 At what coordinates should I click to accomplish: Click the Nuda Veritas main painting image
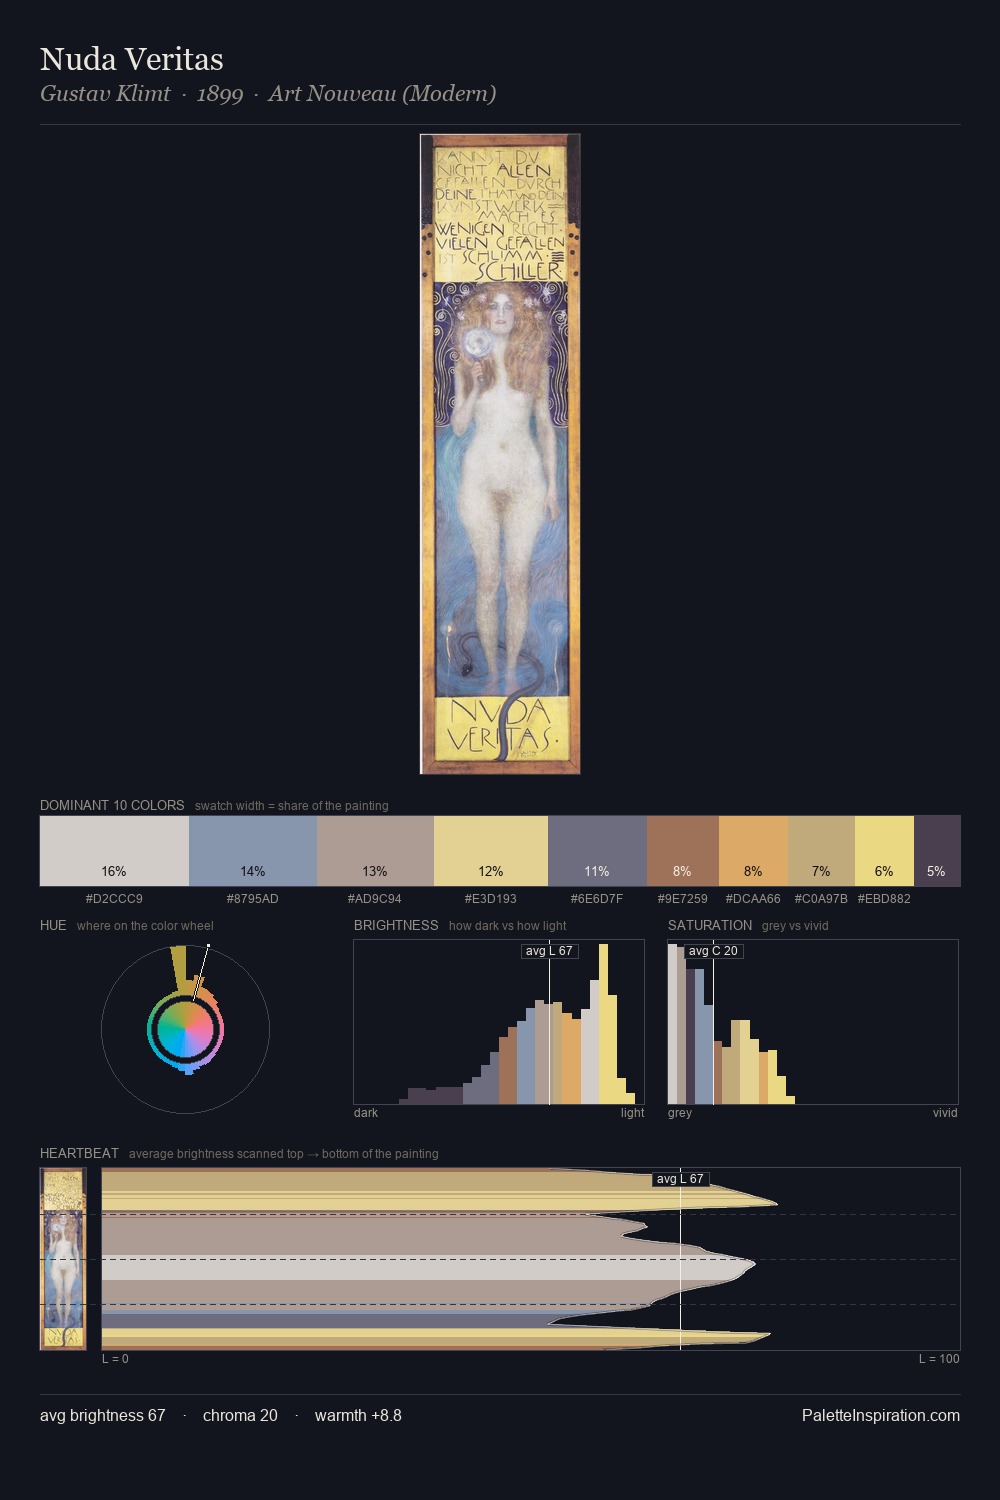(500, 454)
